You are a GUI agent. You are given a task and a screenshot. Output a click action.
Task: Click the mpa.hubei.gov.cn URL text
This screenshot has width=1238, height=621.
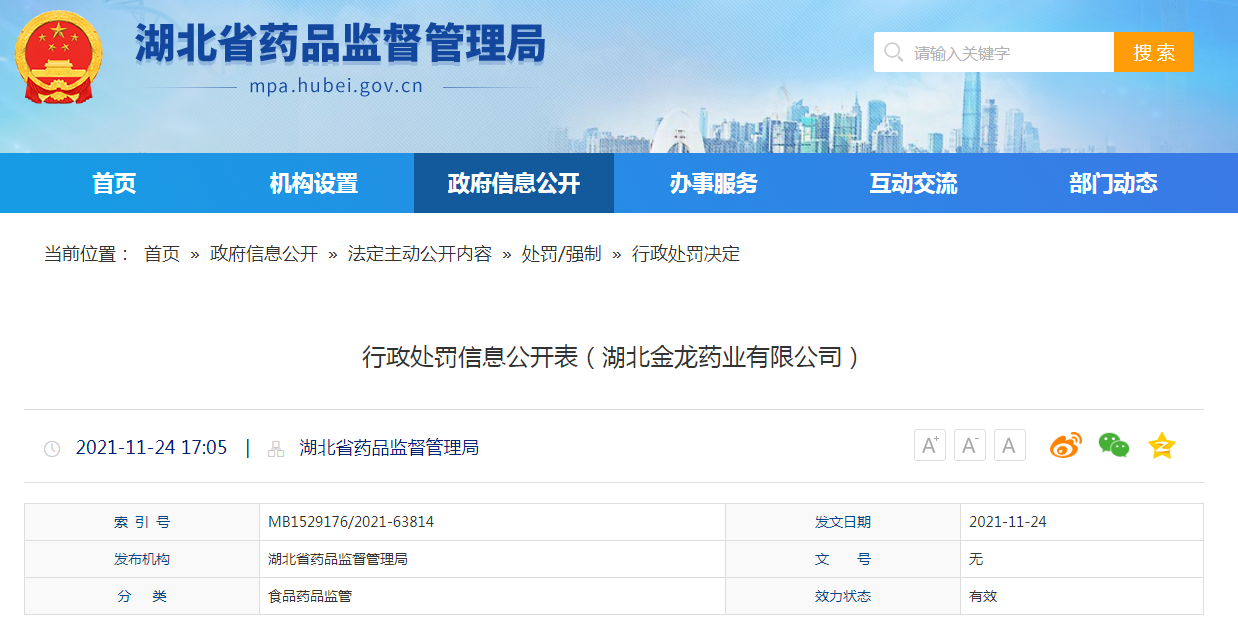pyautogui.click(x=336, y=86)
